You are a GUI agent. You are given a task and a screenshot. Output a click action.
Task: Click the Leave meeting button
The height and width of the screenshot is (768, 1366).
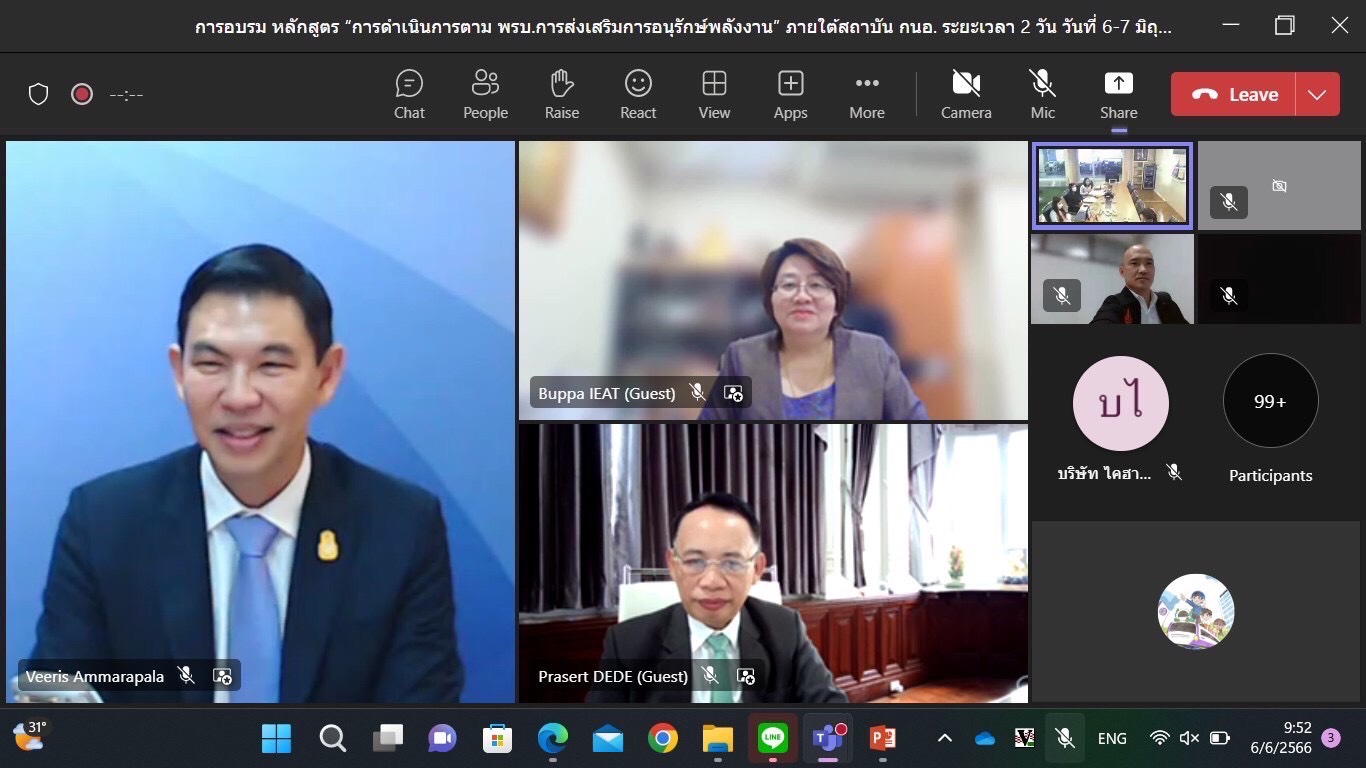[x=1234, y=95]
